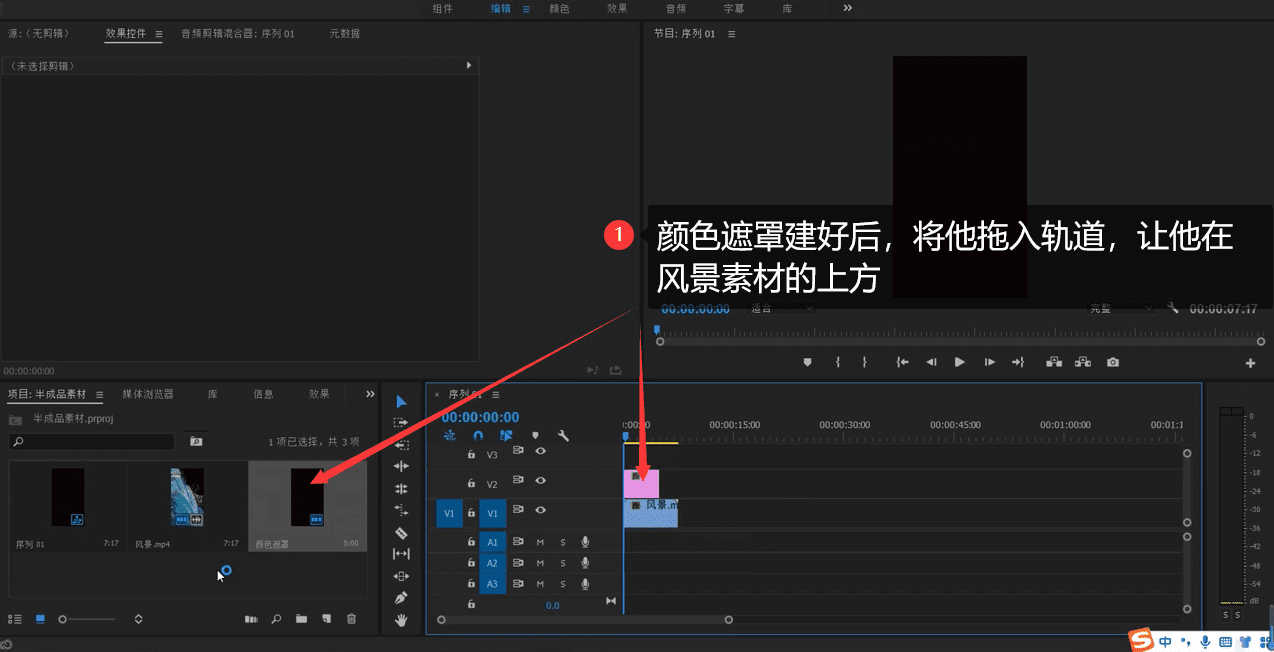
Task: Solo audio track A2
Action: click(562, 563)
